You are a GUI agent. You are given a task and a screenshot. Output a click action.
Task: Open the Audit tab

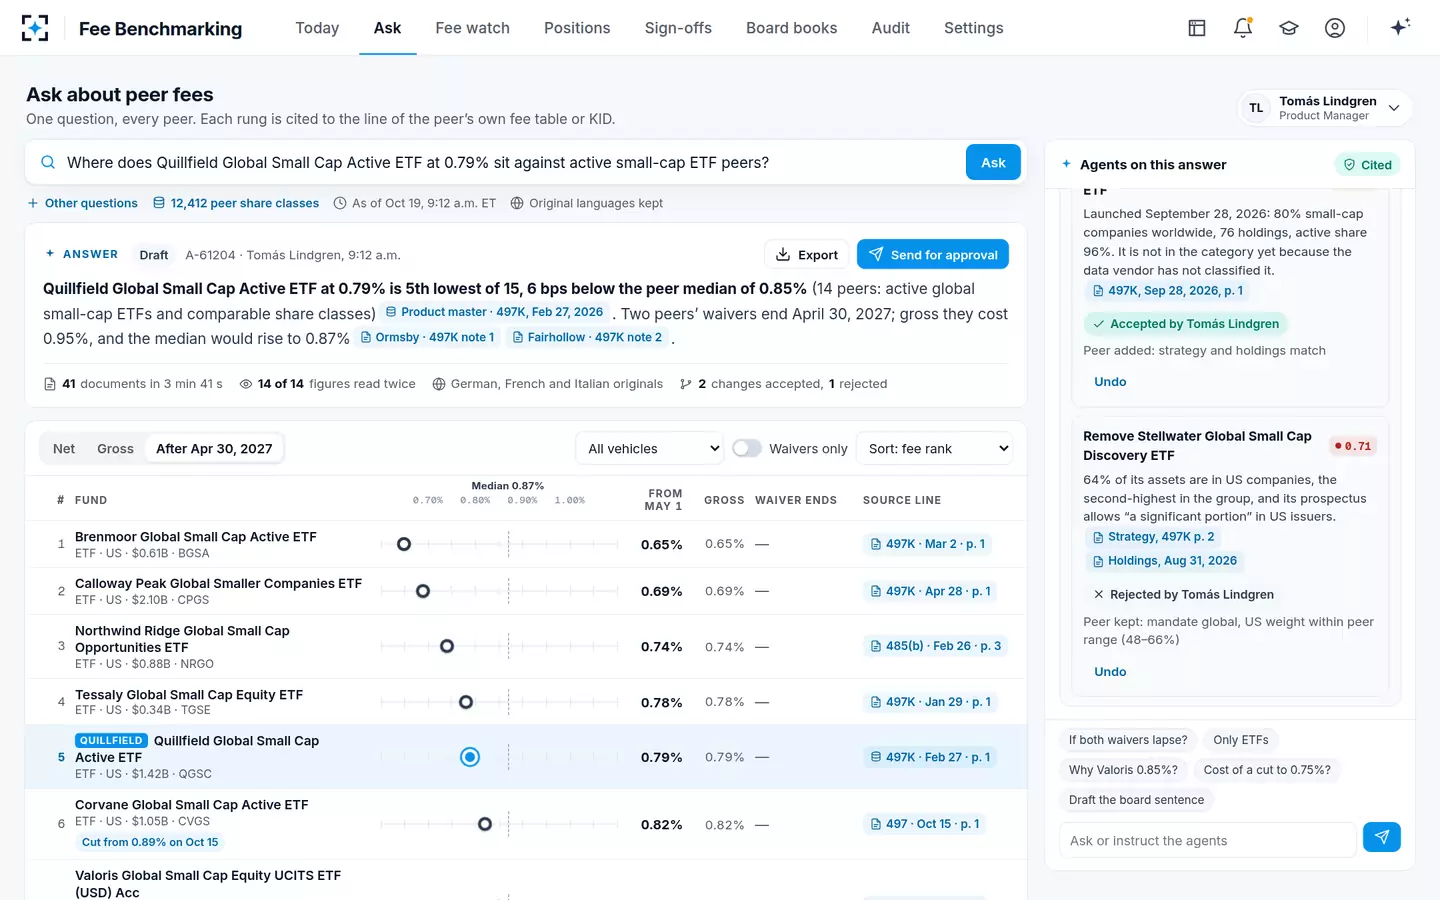click(x=891, y=28)
